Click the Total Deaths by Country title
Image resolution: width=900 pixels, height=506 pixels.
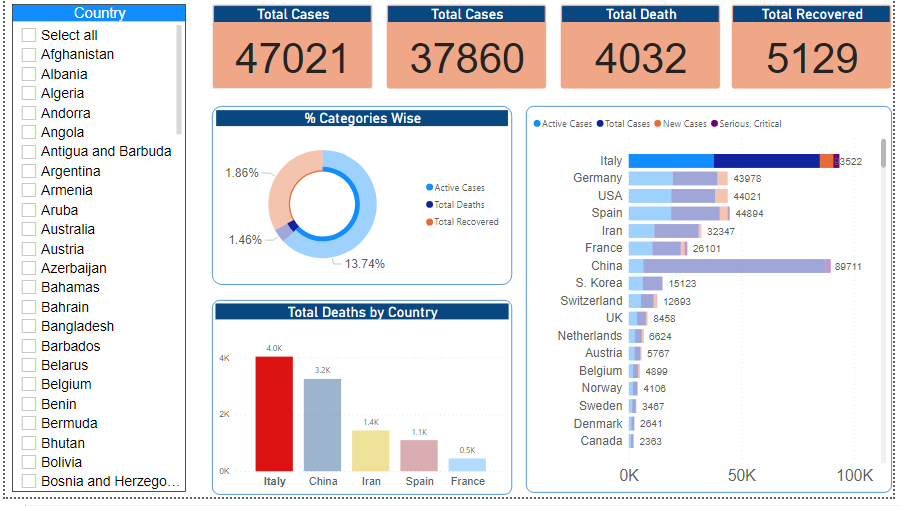click(x=362, y=312)
